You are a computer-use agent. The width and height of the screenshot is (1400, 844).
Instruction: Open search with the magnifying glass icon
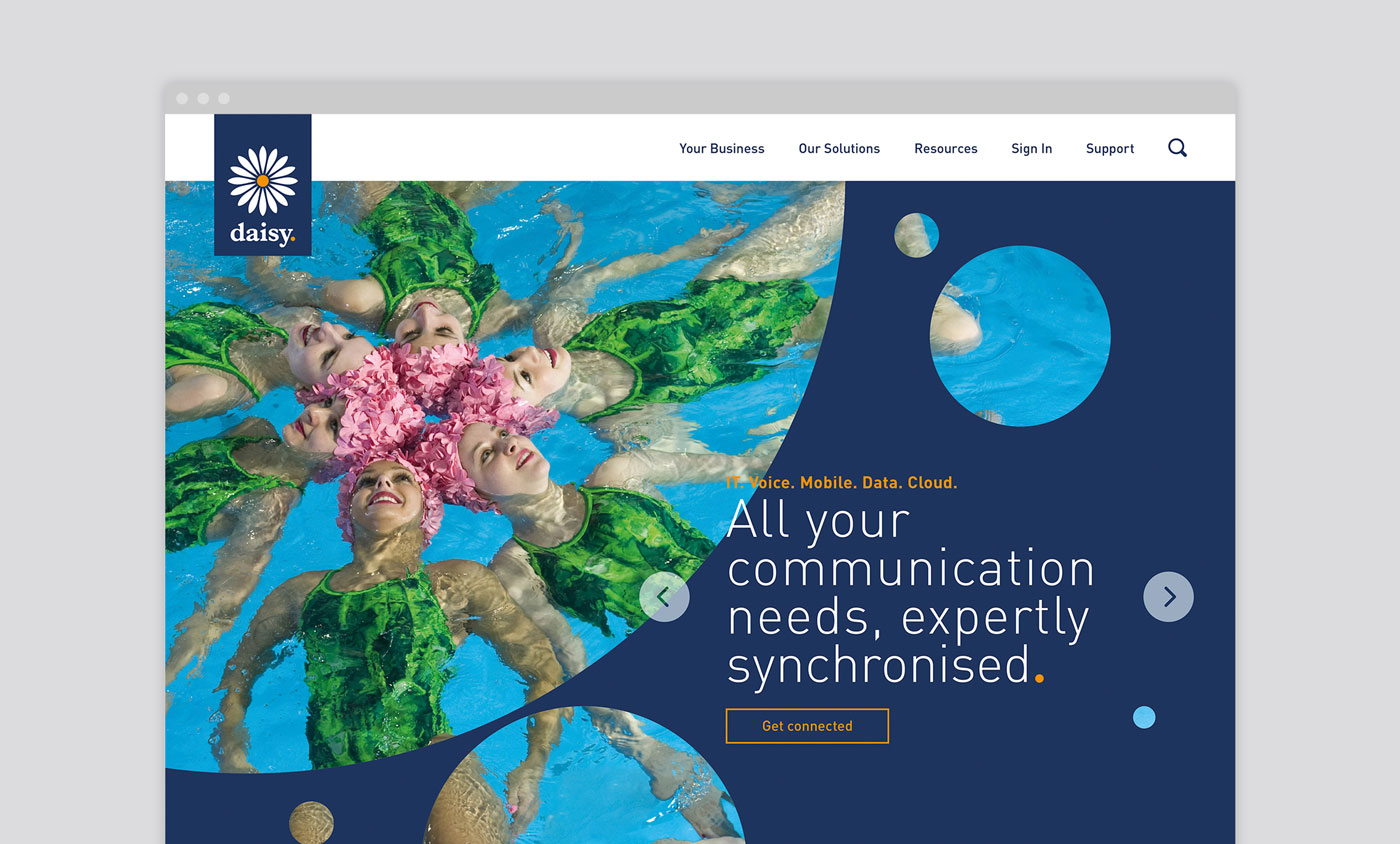point(1177,148)
